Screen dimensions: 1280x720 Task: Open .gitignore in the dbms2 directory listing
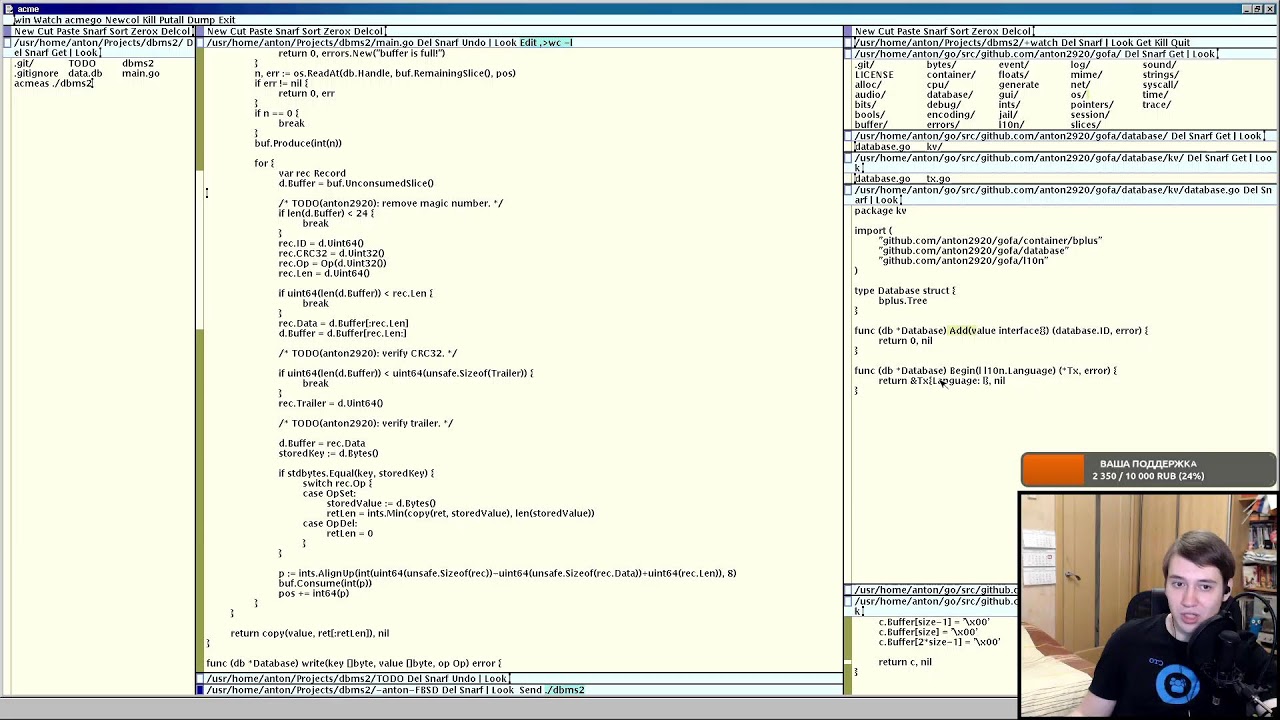click(x=36, y=74)
